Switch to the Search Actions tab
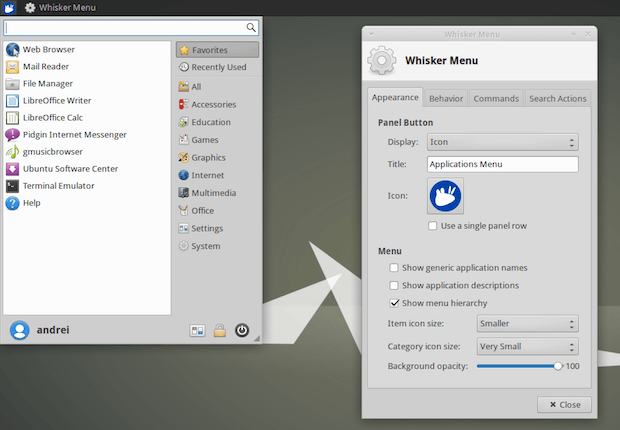The image size is (620, 430). [x=558, y=99]
